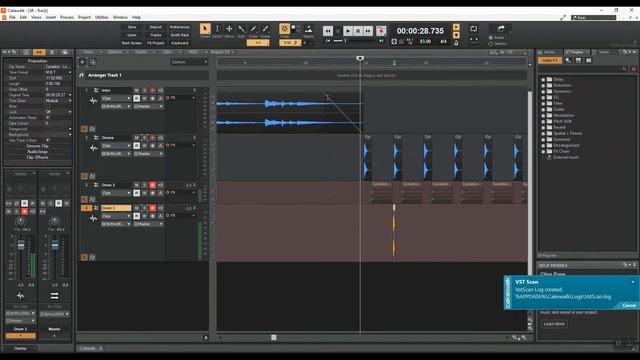640x360 pixels.
Task: Stop playback with the Stop button
Action: point(358,31)
